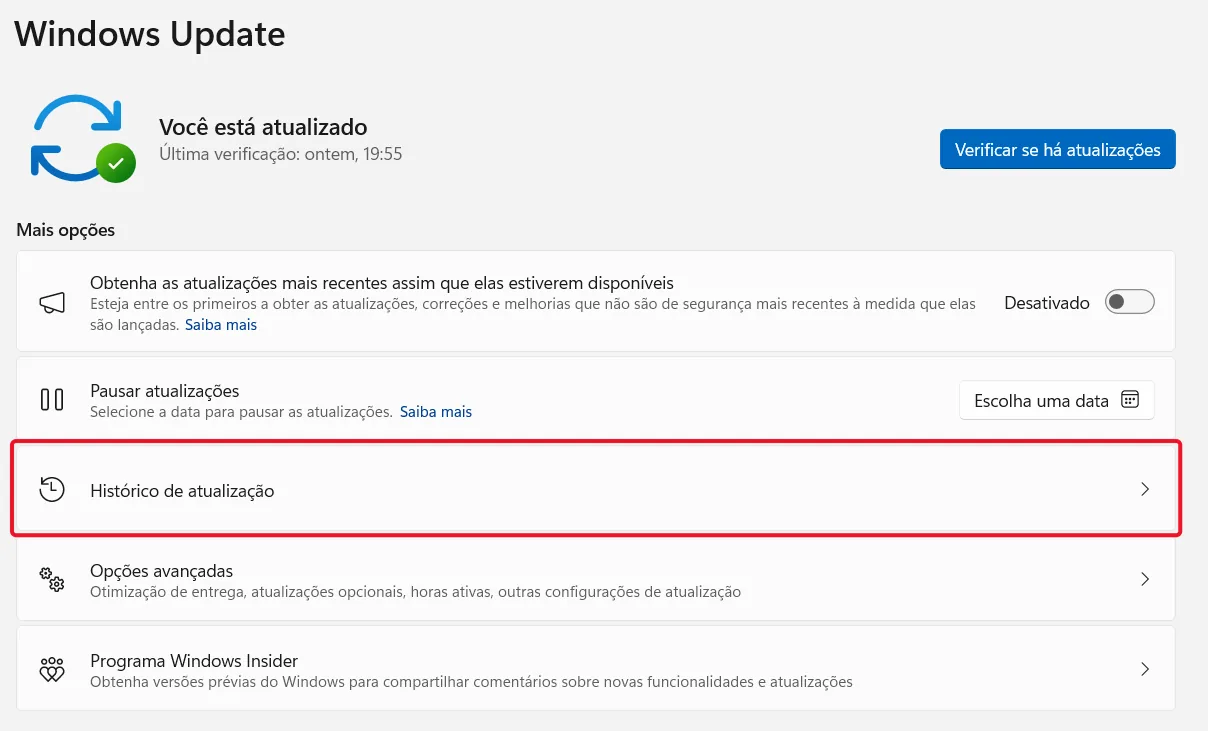Click the Otimização de entrega description text
Viewport: 1208px width, 731px height.
point(416,592)
